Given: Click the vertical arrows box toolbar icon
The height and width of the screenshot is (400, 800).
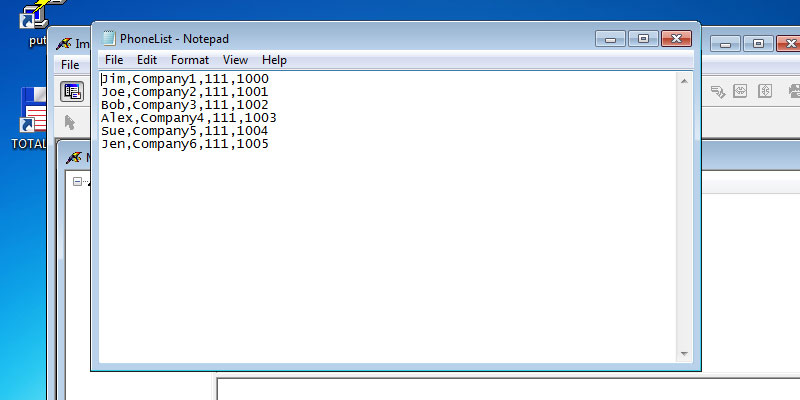Looking at the screenshot, I should [766, 92].
